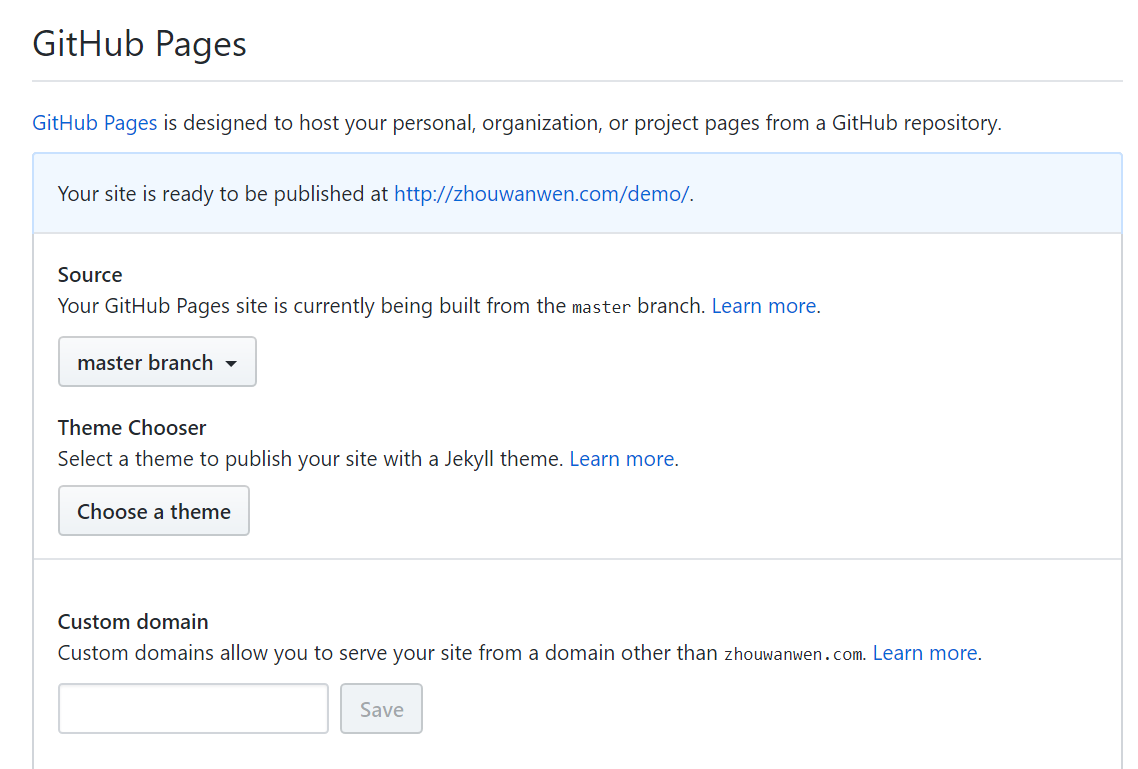This screenshot has height=769, width=1138.
Task: Click the Theme Chooser section label
Action: point(132,428)
